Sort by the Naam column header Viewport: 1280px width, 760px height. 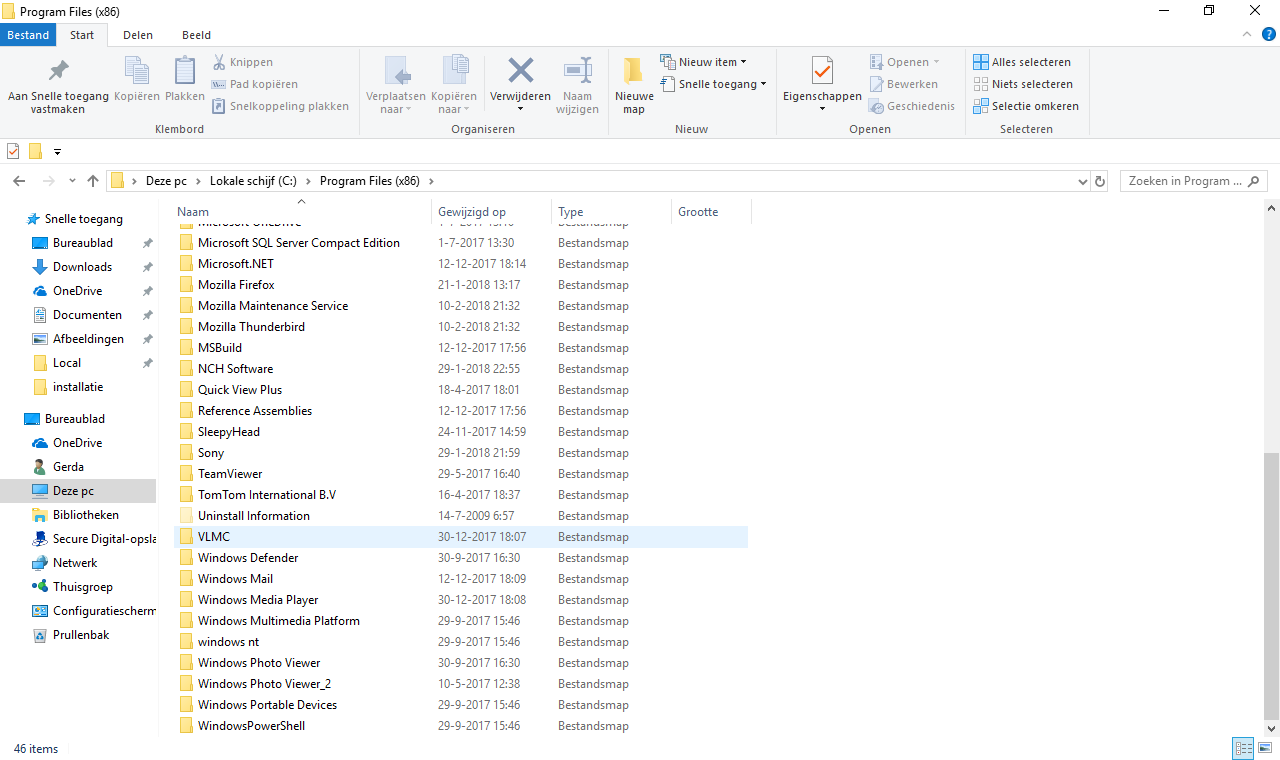tap(303, 212)
